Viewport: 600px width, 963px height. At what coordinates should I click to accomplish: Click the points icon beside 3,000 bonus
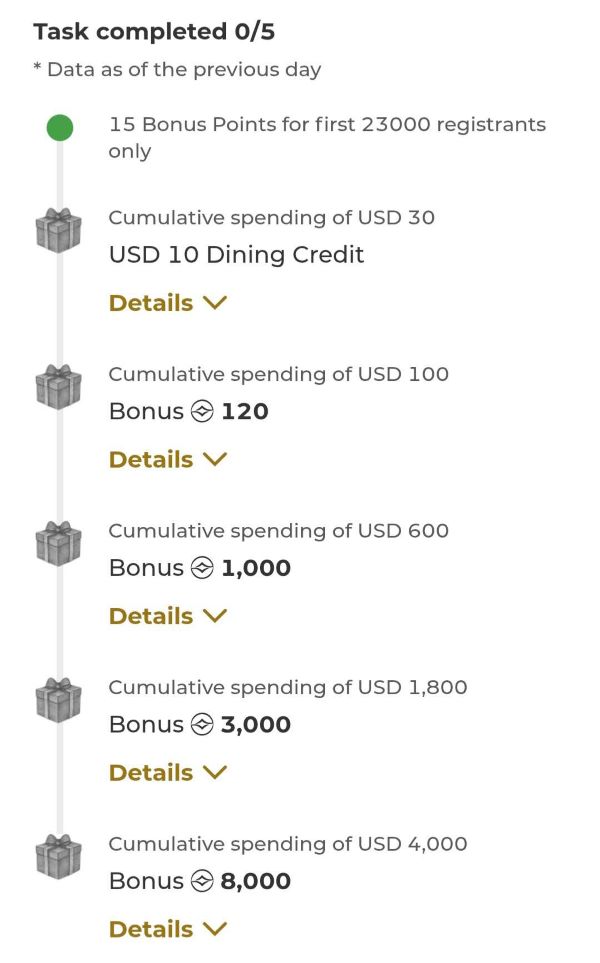202,725
